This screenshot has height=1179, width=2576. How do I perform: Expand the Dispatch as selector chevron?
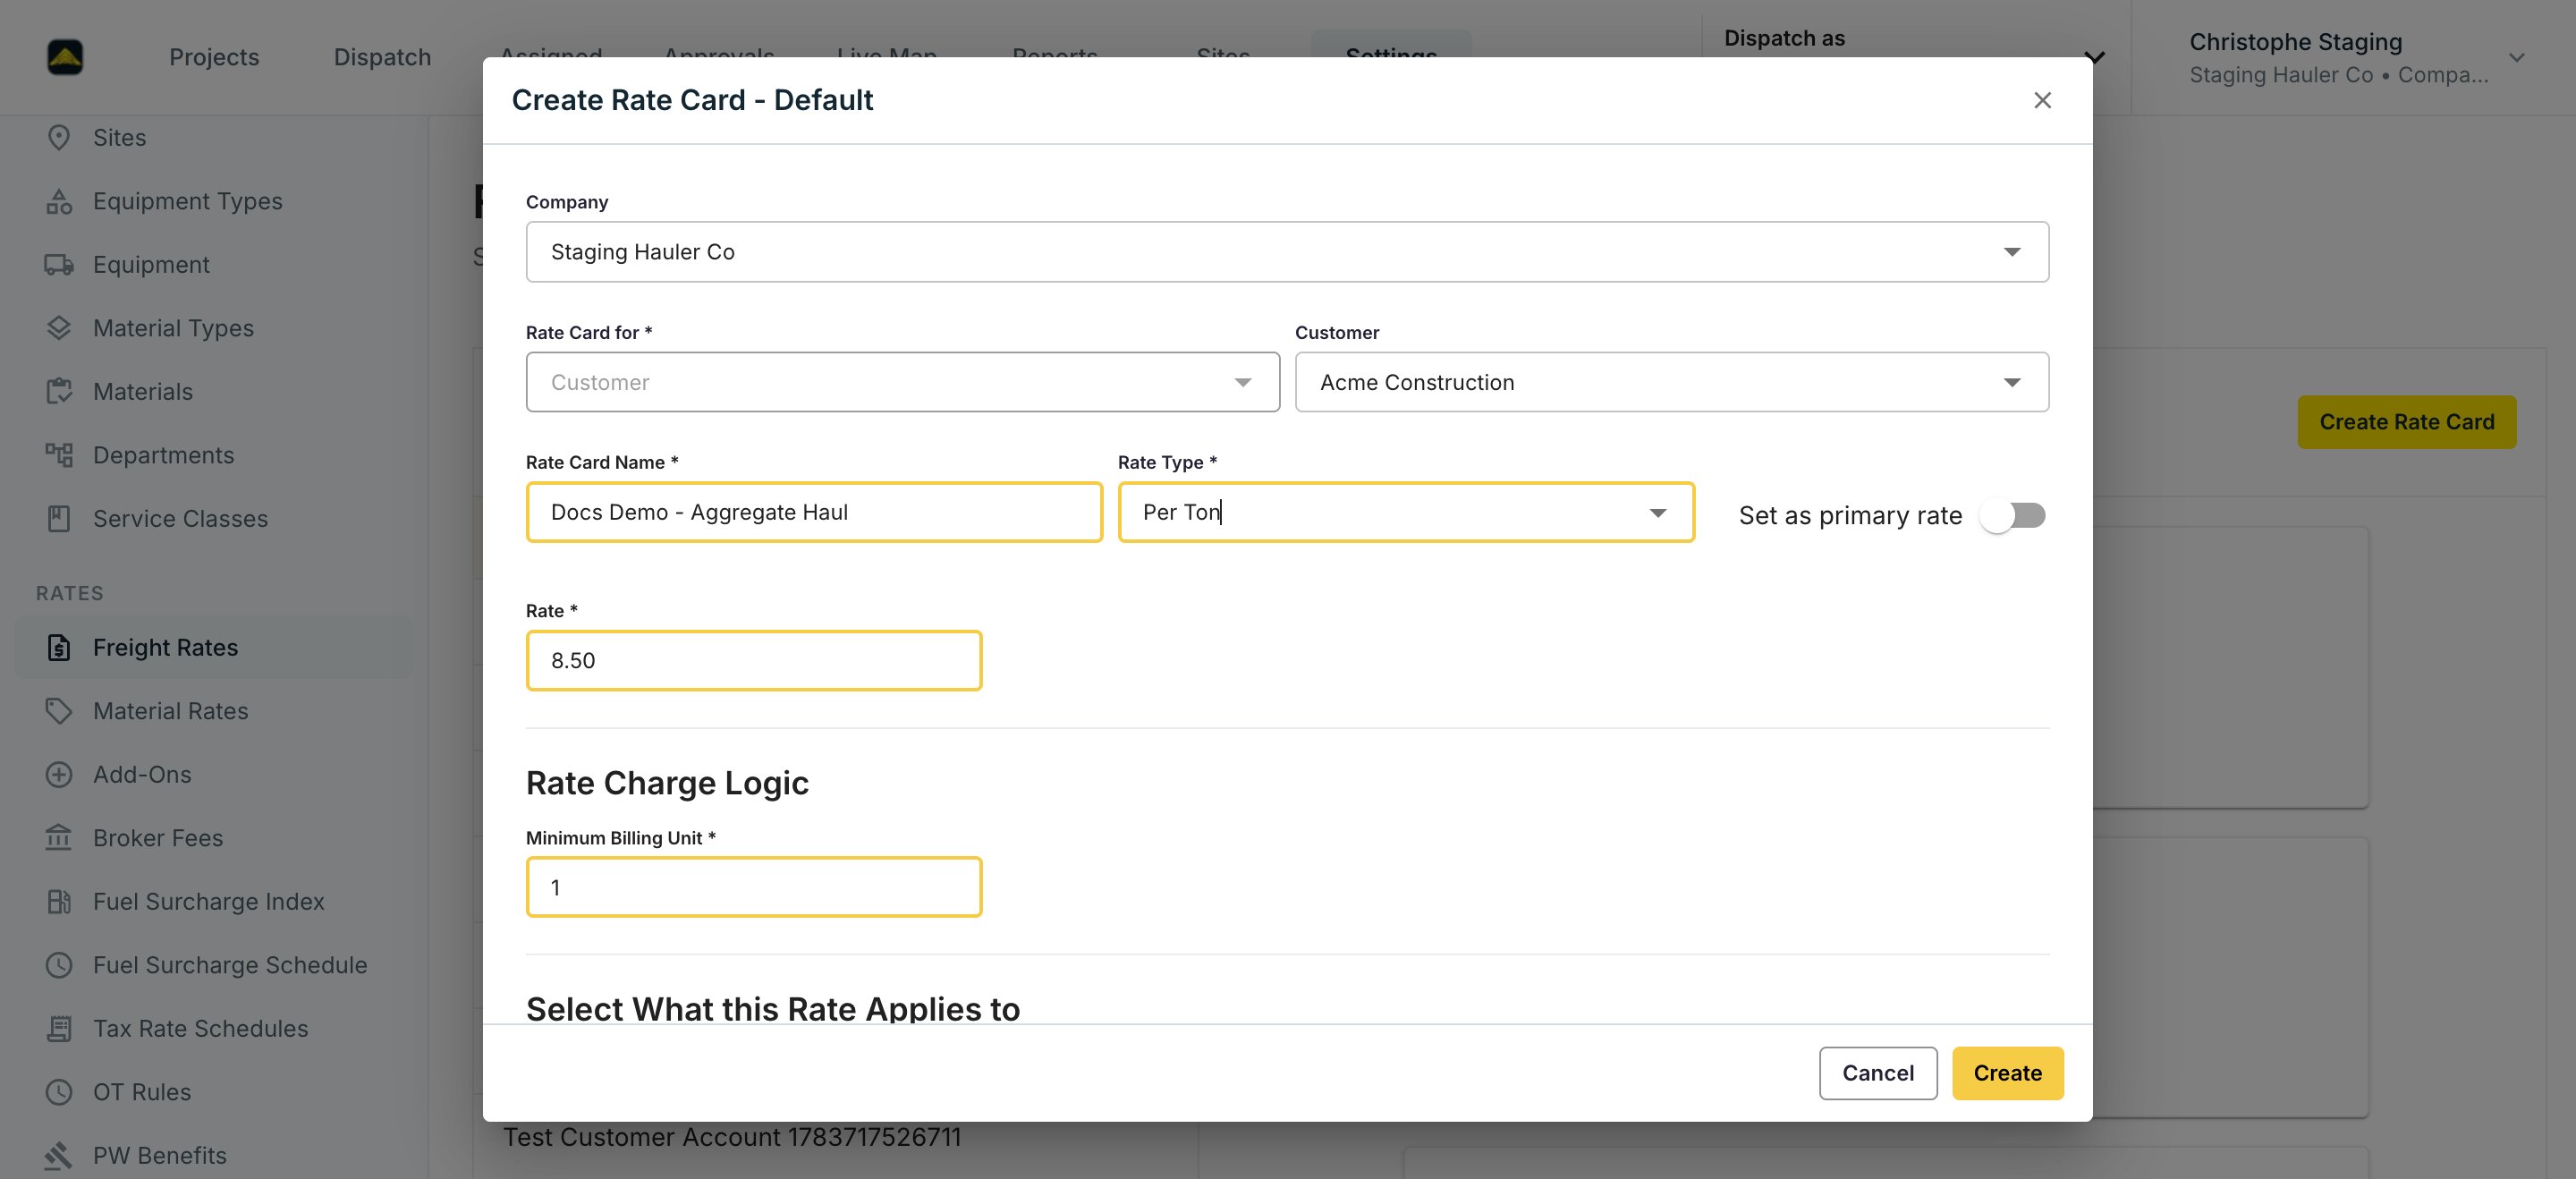click(x=2094, y=57)
